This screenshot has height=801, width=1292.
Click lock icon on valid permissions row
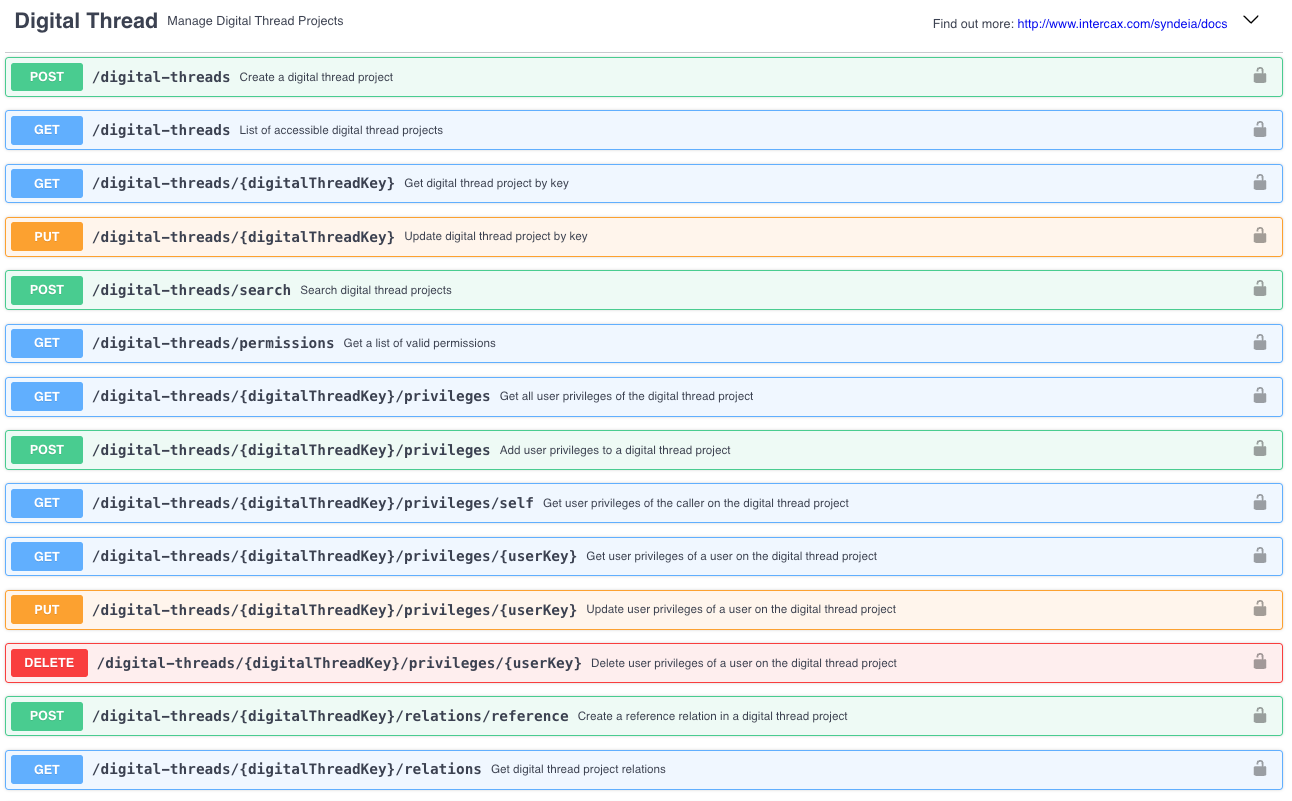click(1259, 342)
